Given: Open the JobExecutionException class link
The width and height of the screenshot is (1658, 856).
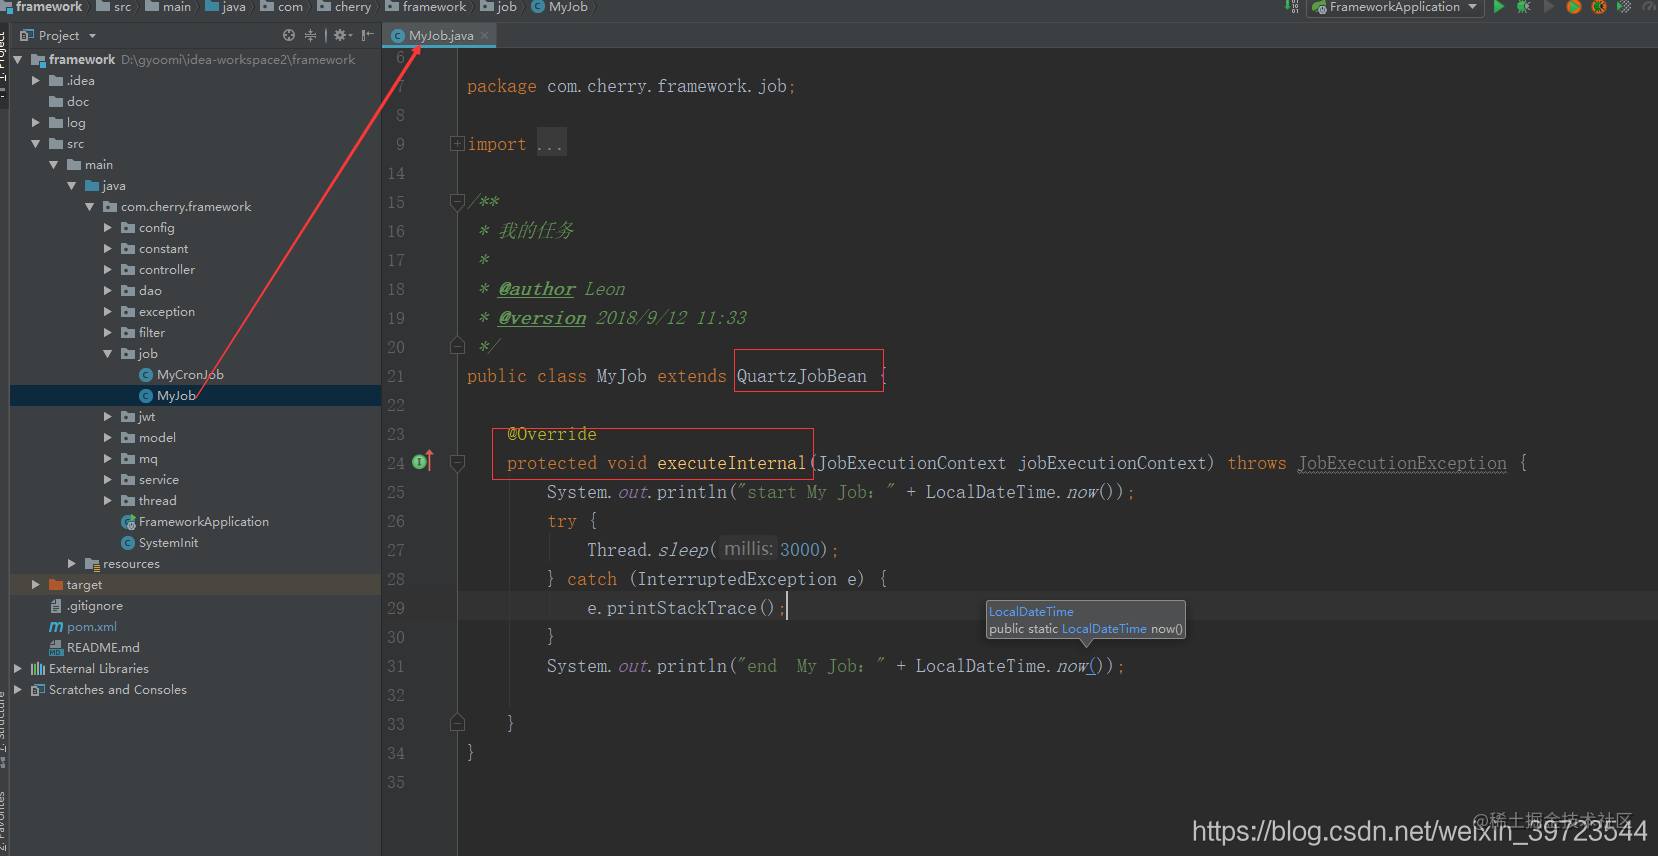Looking at the screenshot, I should point(1402,463).
